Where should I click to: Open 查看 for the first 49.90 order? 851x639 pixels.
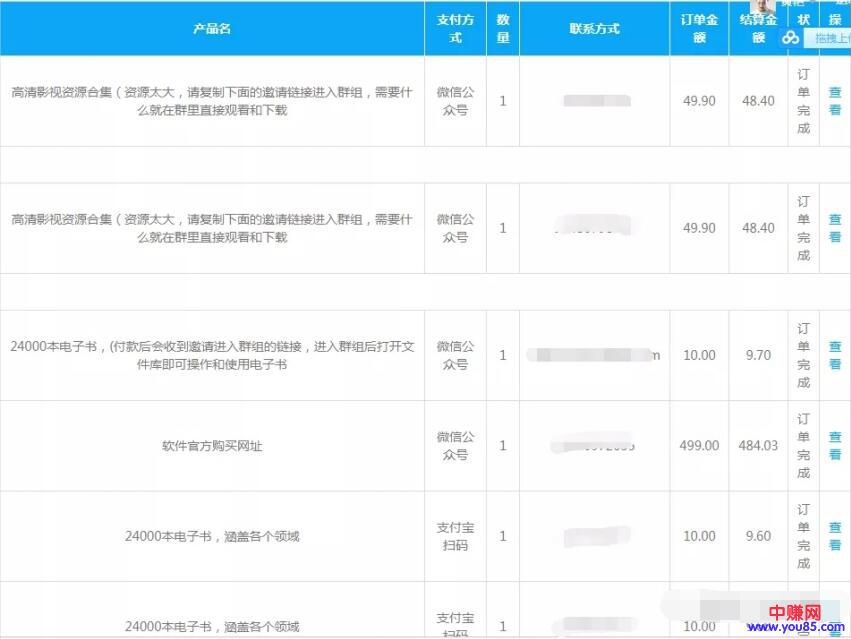tap(835, 101)
